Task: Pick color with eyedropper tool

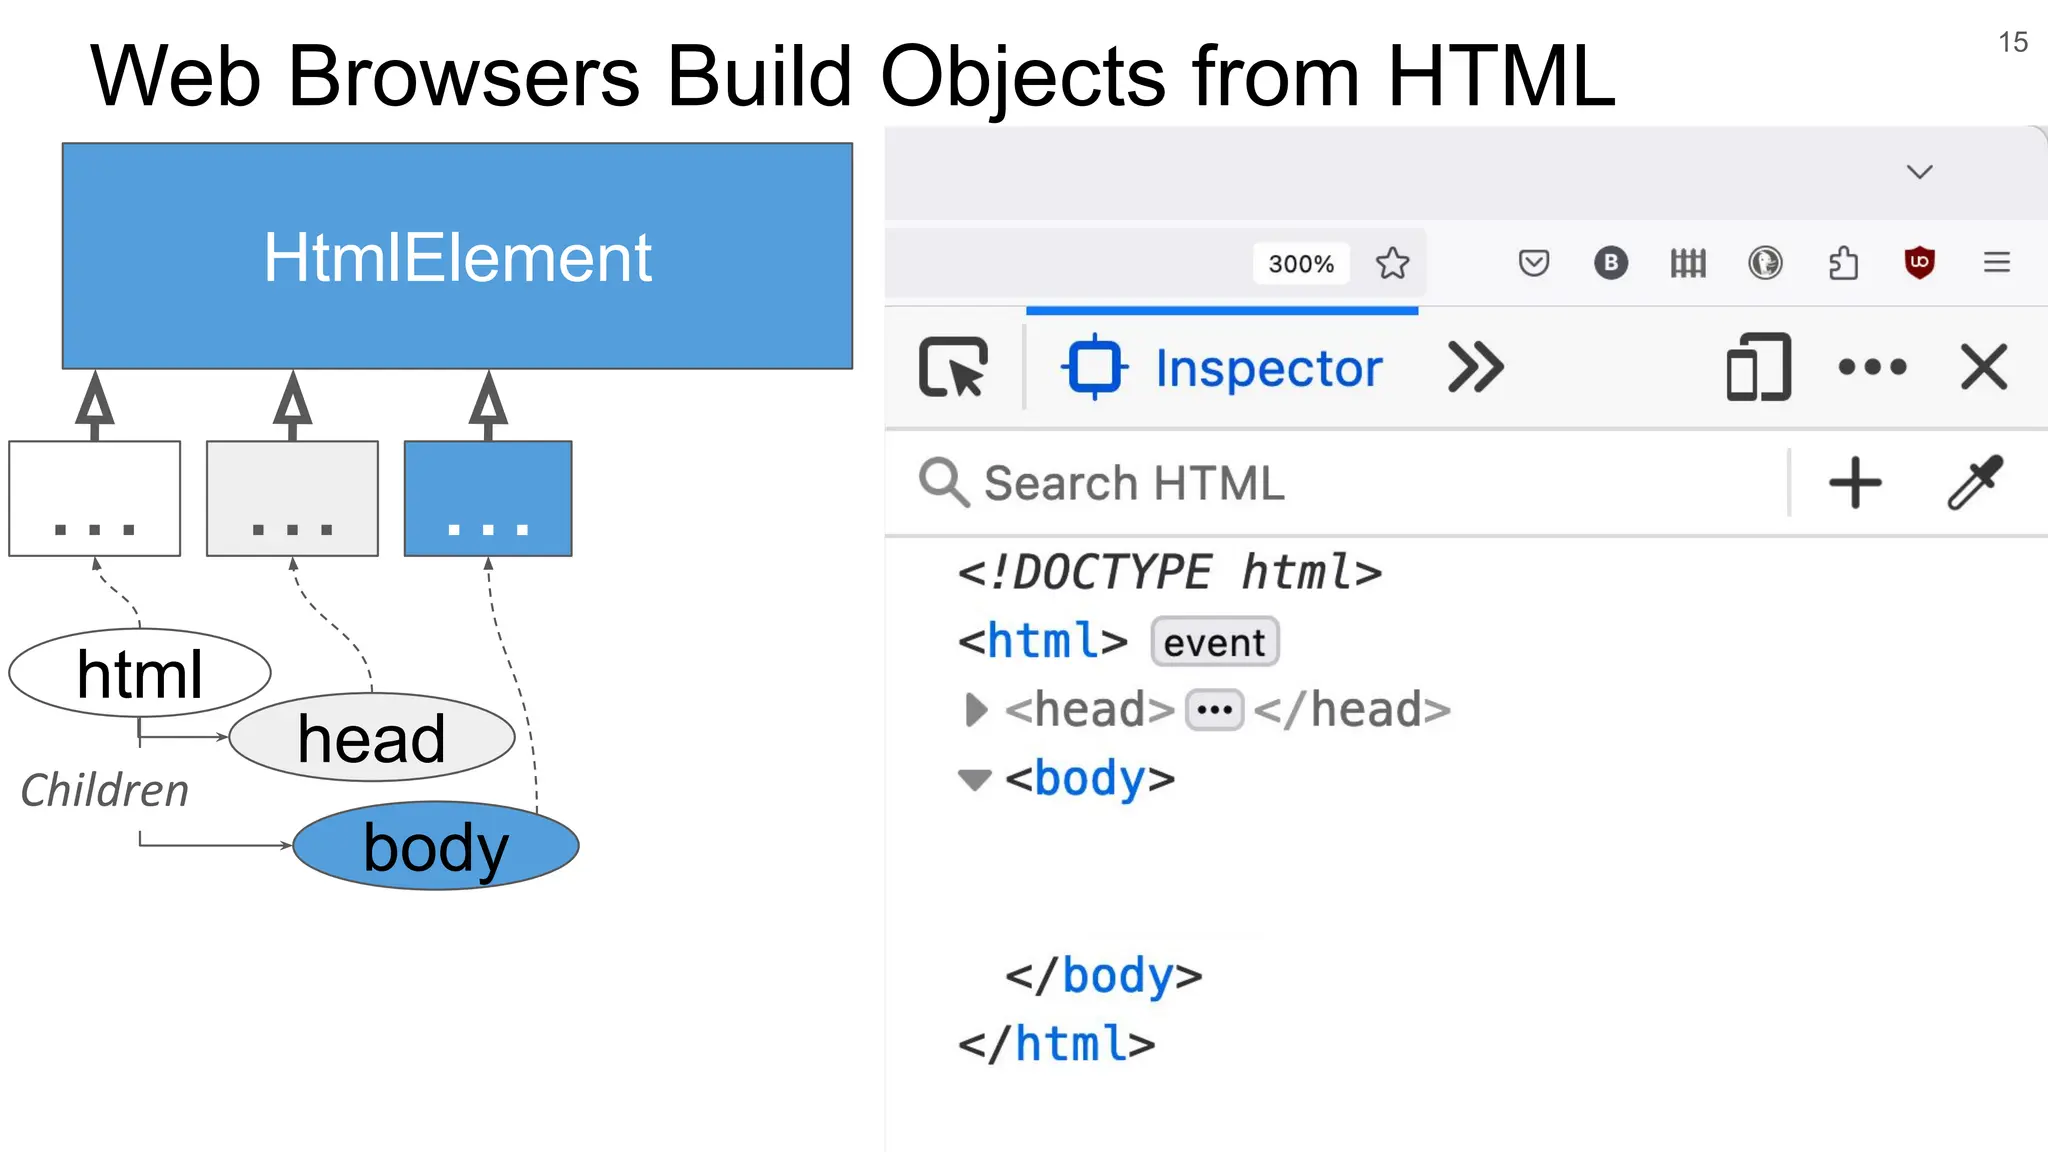Action: coord(1975,483)
